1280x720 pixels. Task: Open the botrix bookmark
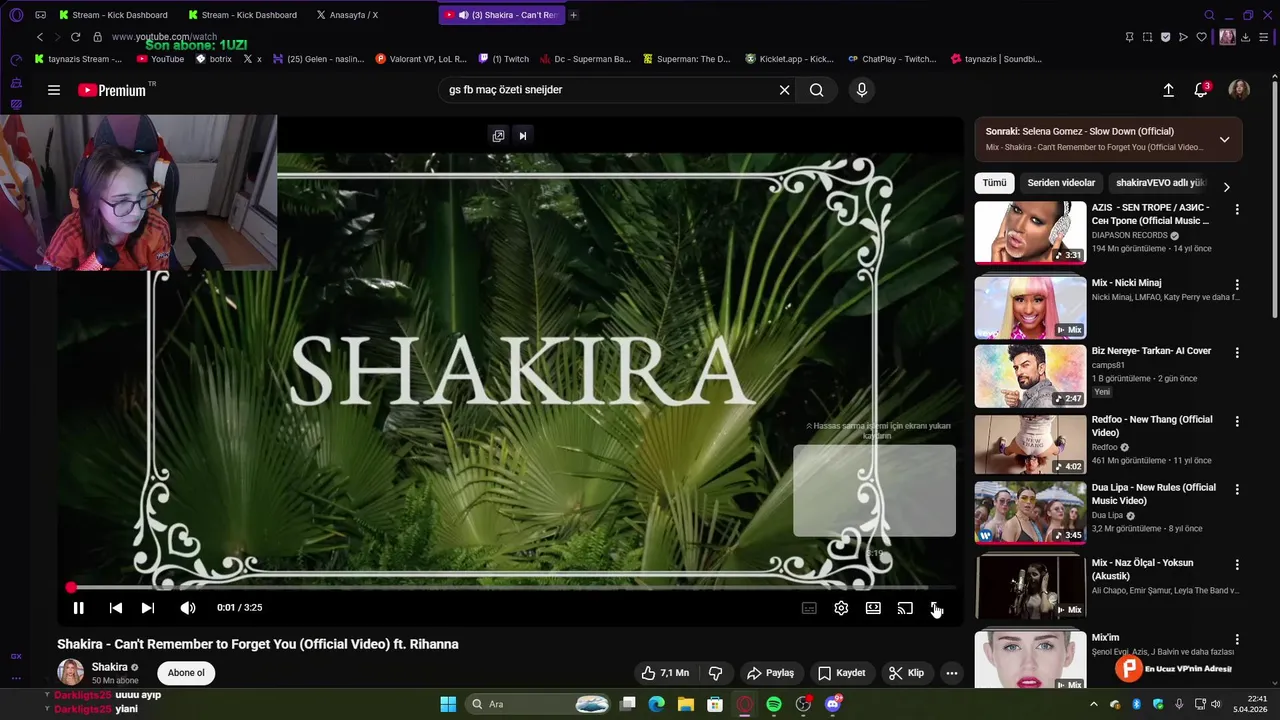click(x=213, y=59)
